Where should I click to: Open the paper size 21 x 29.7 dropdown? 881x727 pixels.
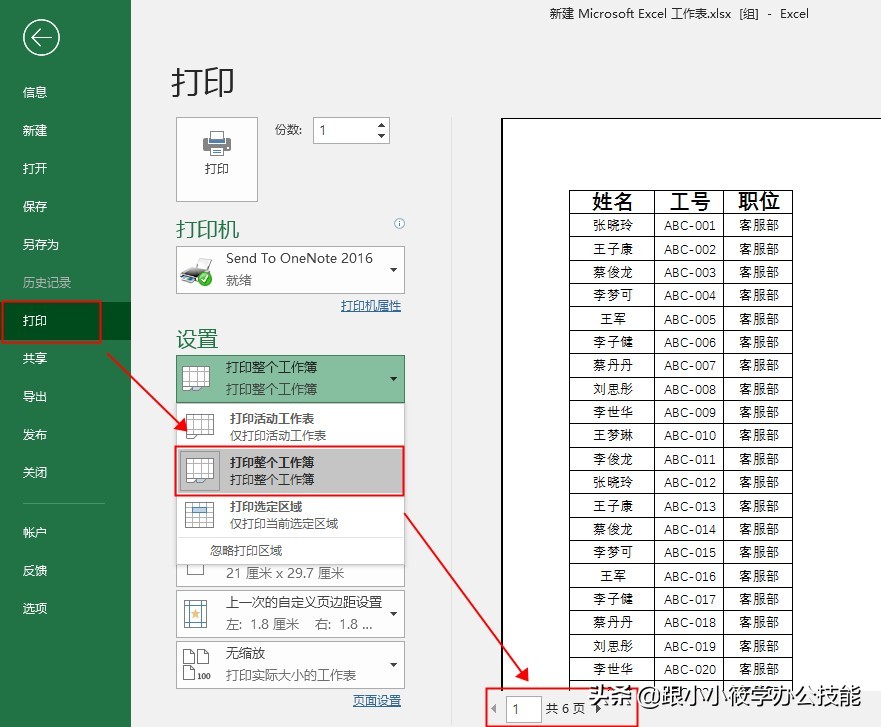[x=290, y=575]
